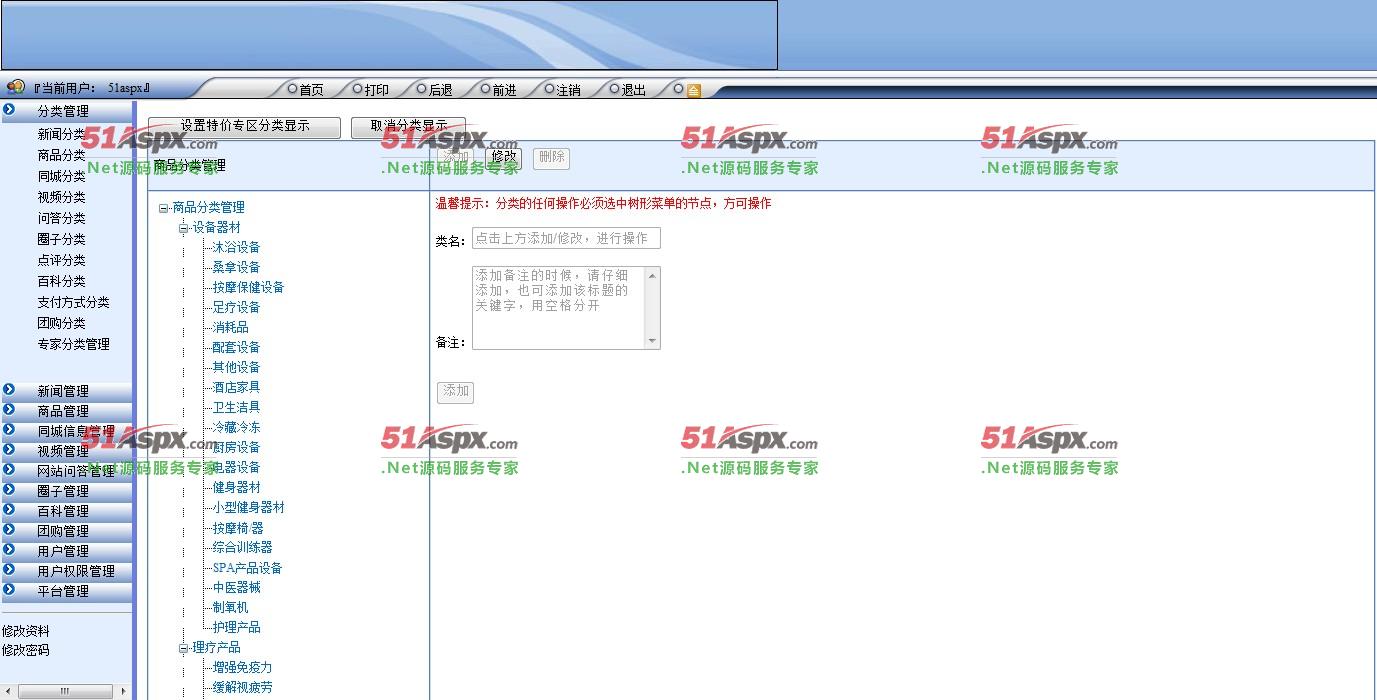Click the sidebar horizontal scrollbar thumb

(65, 691)
